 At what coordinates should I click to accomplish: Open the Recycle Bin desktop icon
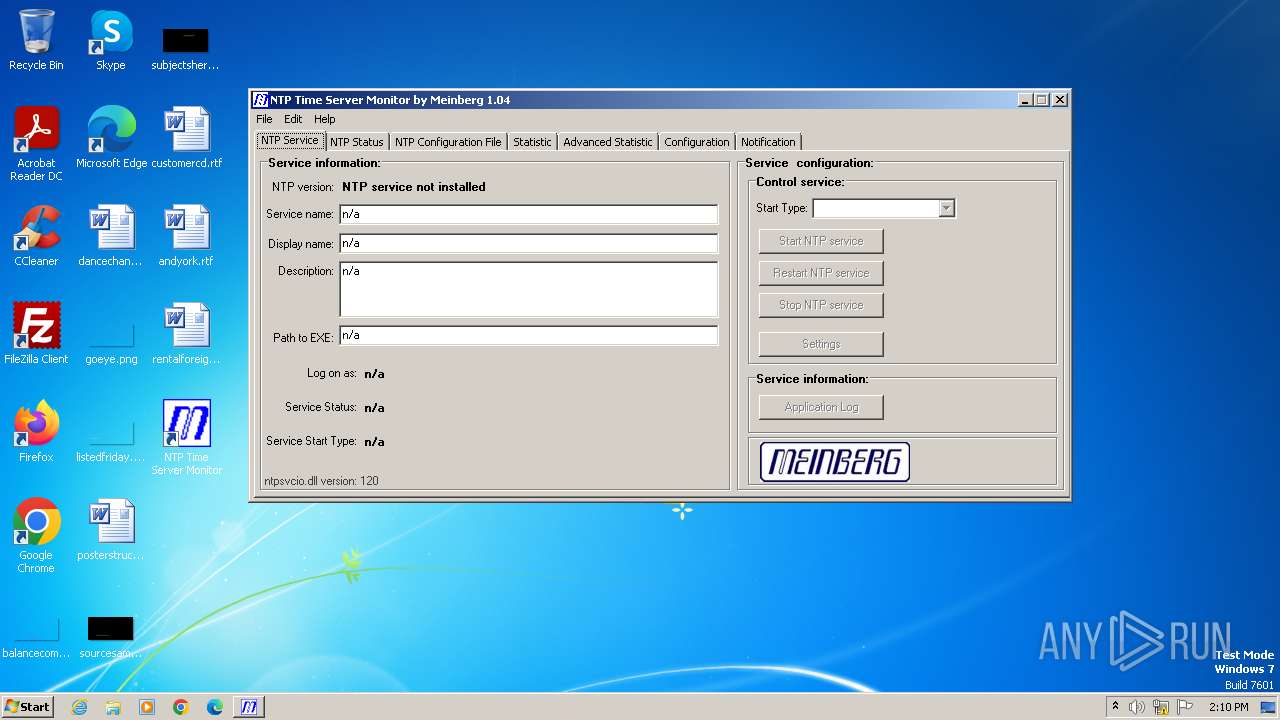pyautogui.click(x=36, y=40)
